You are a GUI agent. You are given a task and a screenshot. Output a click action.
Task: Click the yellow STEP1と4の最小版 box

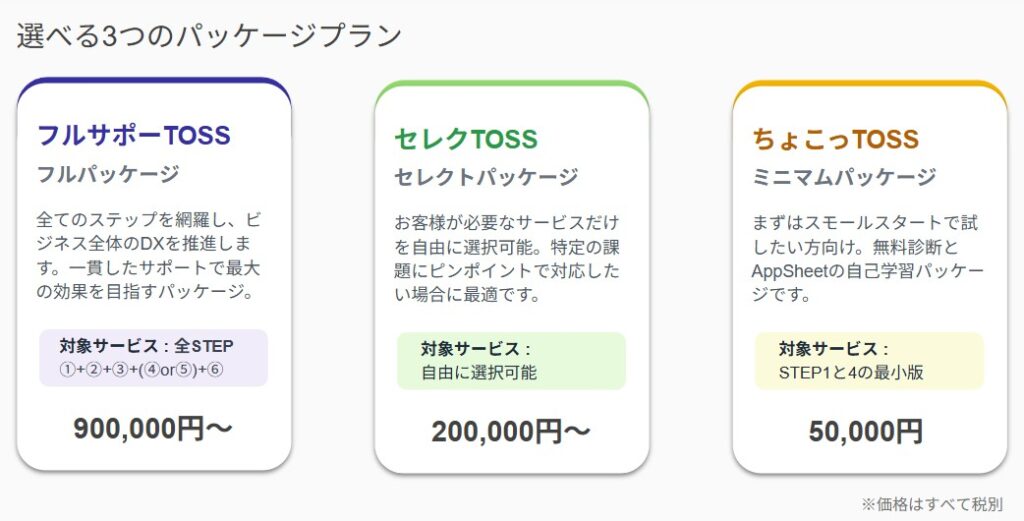tap(869, 361)
